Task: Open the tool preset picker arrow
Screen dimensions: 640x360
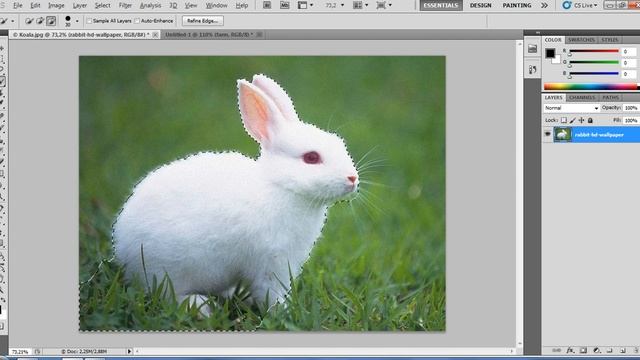Action: (x=13, y=21)
